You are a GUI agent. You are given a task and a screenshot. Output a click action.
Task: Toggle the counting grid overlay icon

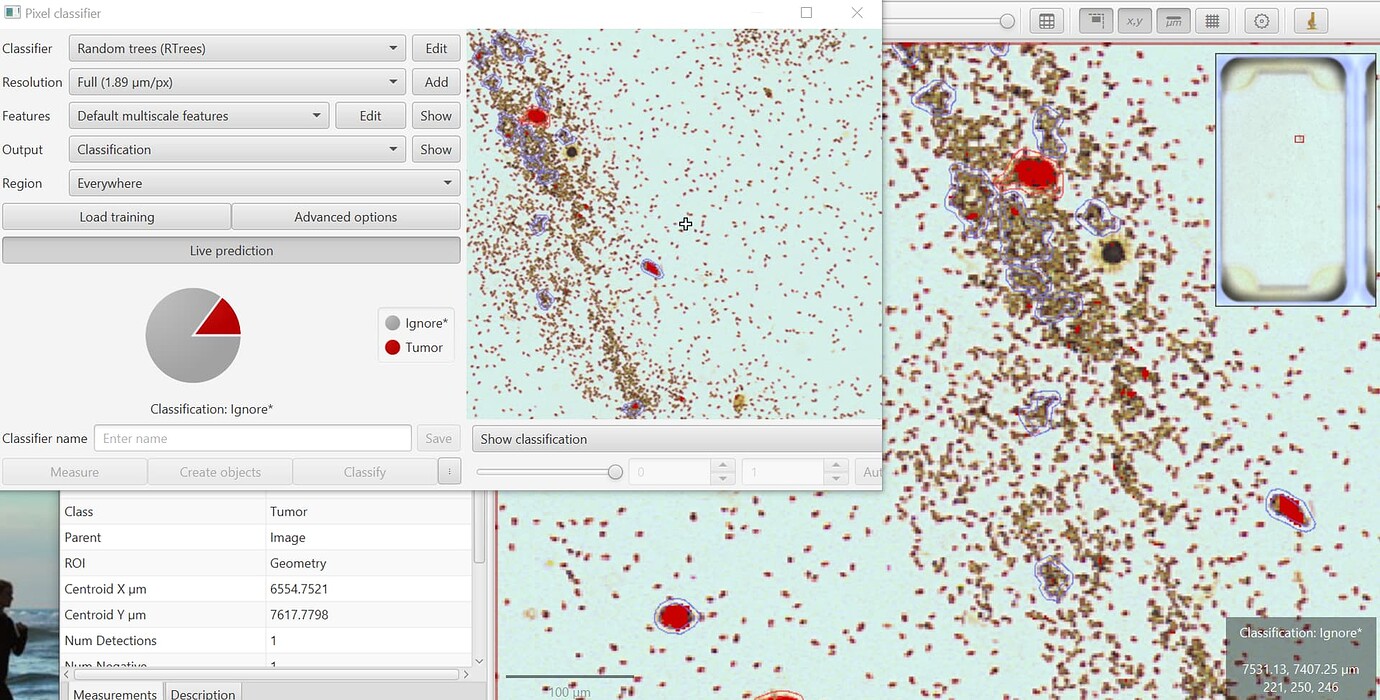tap(1212, 20)
